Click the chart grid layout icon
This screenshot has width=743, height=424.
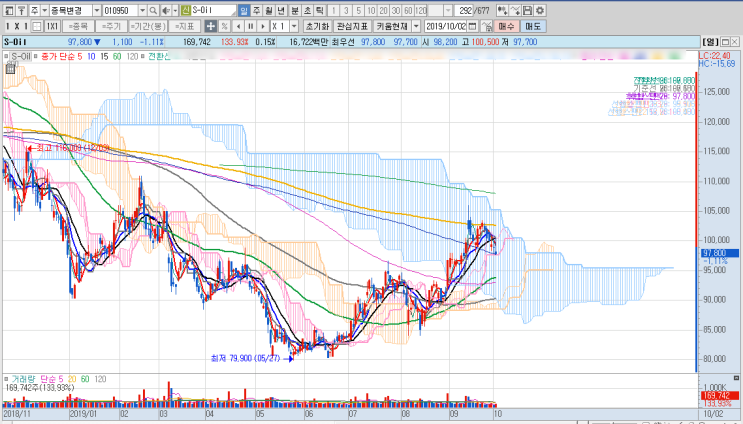(x=36, y=26)
